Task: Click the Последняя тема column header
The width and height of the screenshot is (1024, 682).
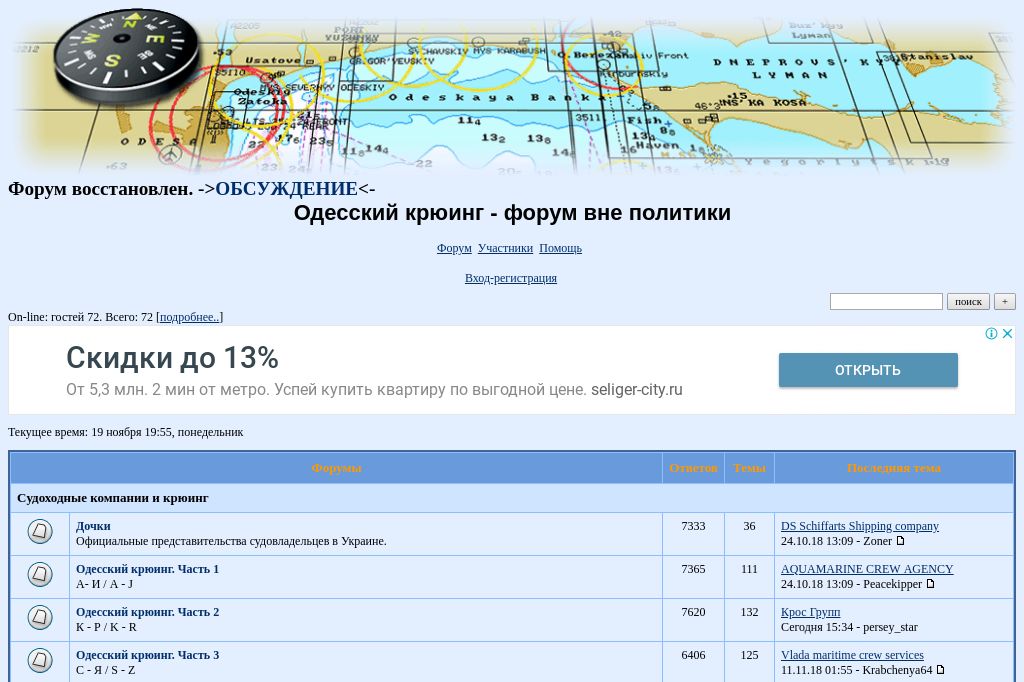Action: tap(894, 468)
